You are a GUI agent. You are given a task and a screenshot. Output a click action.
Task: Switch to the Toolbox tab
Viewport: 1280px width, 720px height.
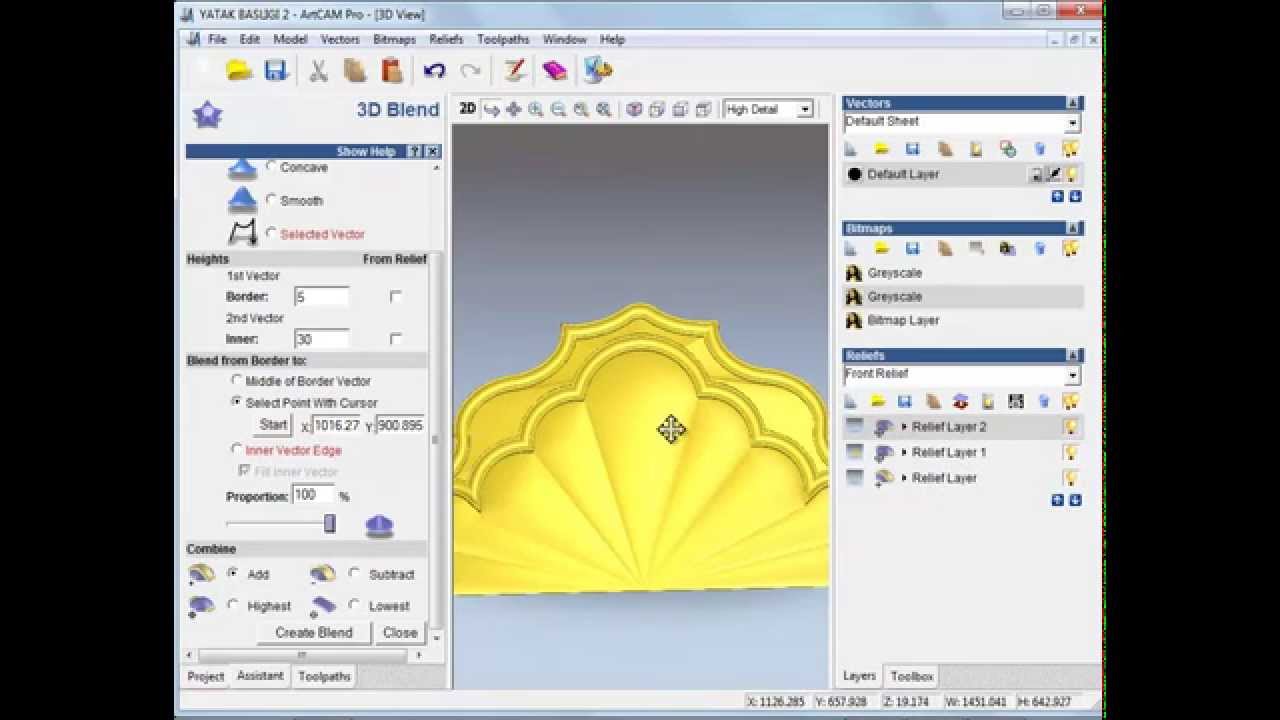[912, 677]
